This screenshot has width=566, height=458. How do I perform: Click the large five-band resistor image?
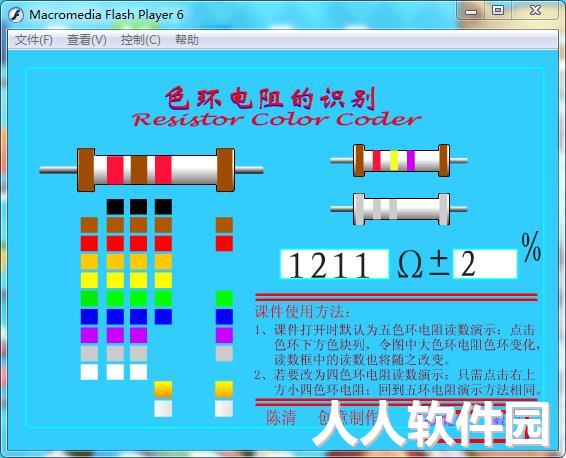pos(152,170)
